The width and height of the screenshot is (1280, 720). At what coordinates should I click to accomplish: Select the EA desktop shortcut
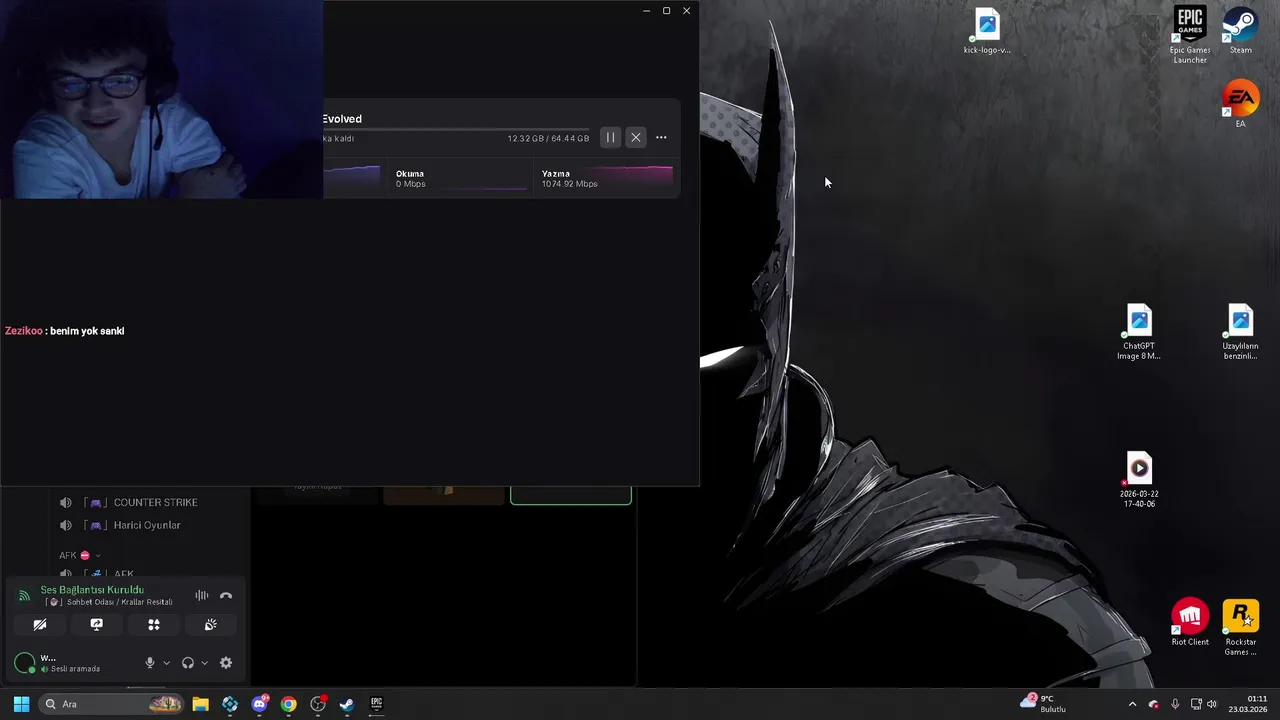[1240, 104]
